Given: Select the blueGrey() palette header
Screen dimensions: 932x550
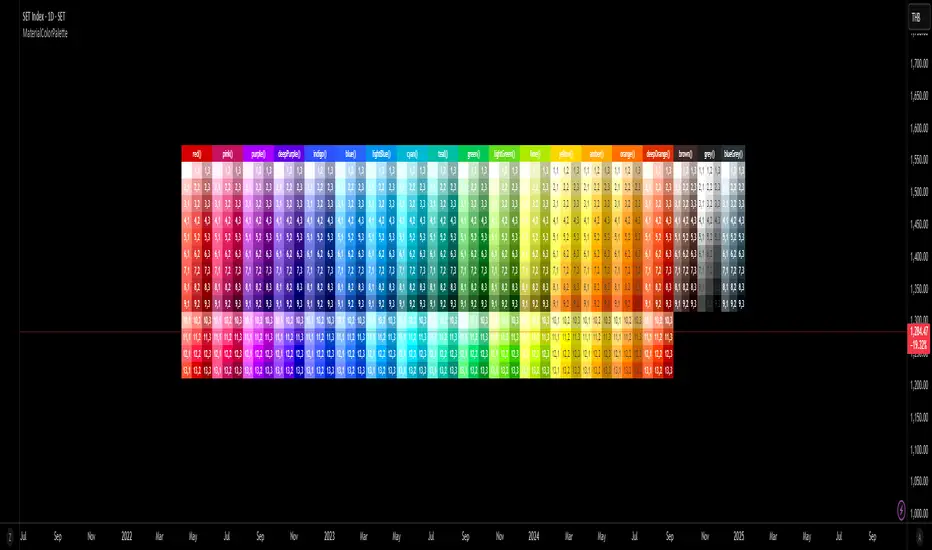Looking at the screenshot, I should point(732,155).
